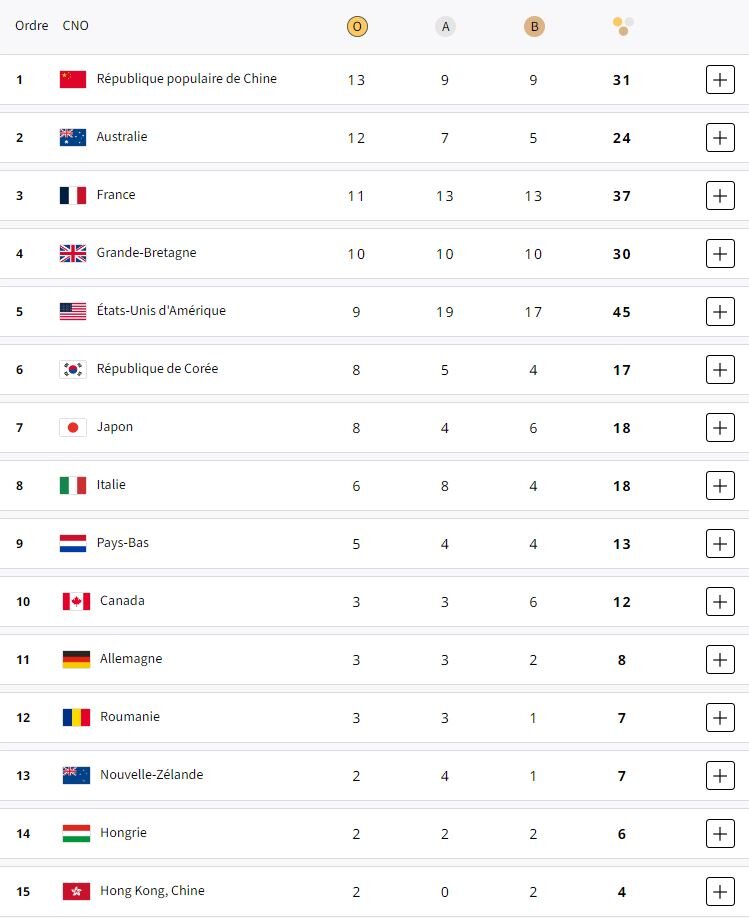Open the plus button for Italie

click(720, 485)
